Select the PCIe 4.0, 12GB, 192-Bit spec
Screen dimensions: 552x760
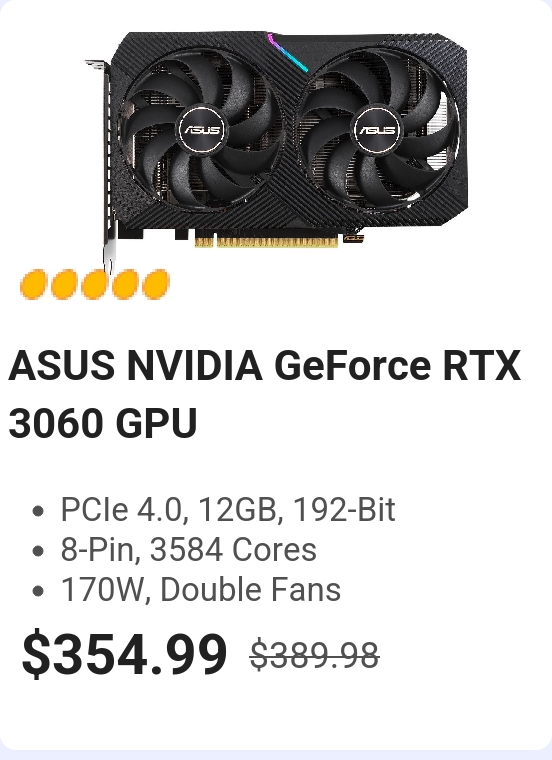click(x=228, y=509)
